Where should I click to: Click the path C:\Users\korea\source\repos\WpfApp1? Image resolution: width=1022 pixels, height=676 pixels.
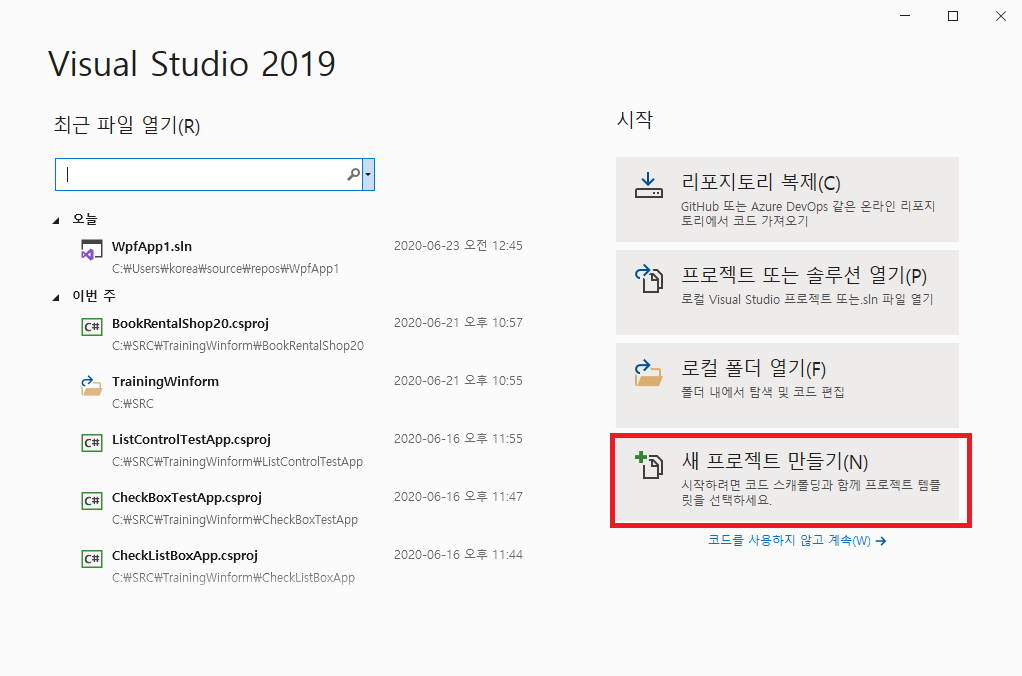226,269
